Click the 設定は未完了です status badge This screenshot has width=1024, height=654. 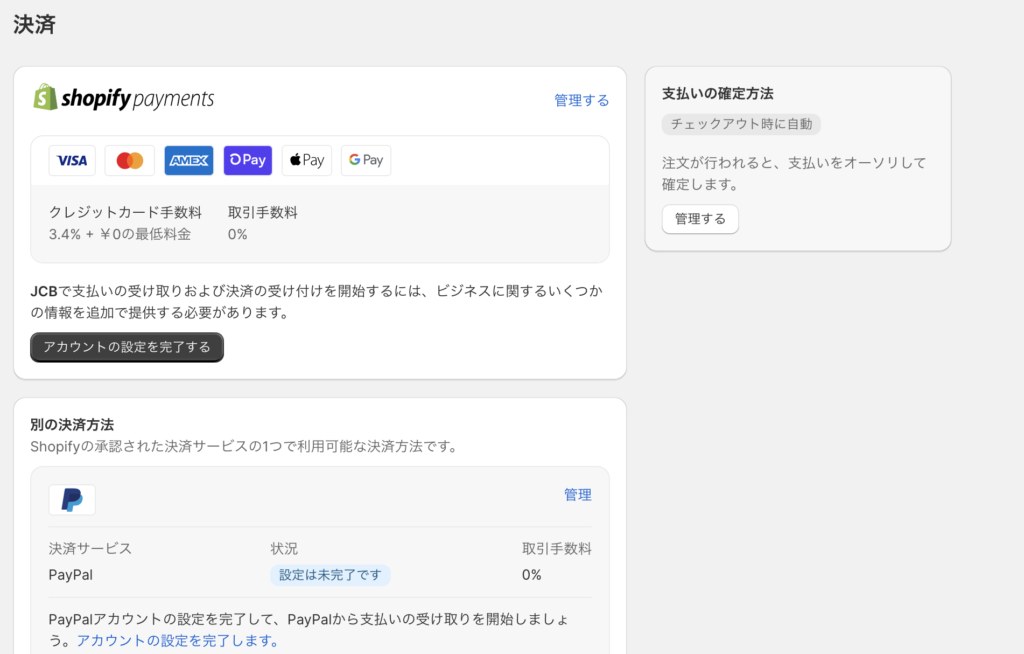[330, 575]
